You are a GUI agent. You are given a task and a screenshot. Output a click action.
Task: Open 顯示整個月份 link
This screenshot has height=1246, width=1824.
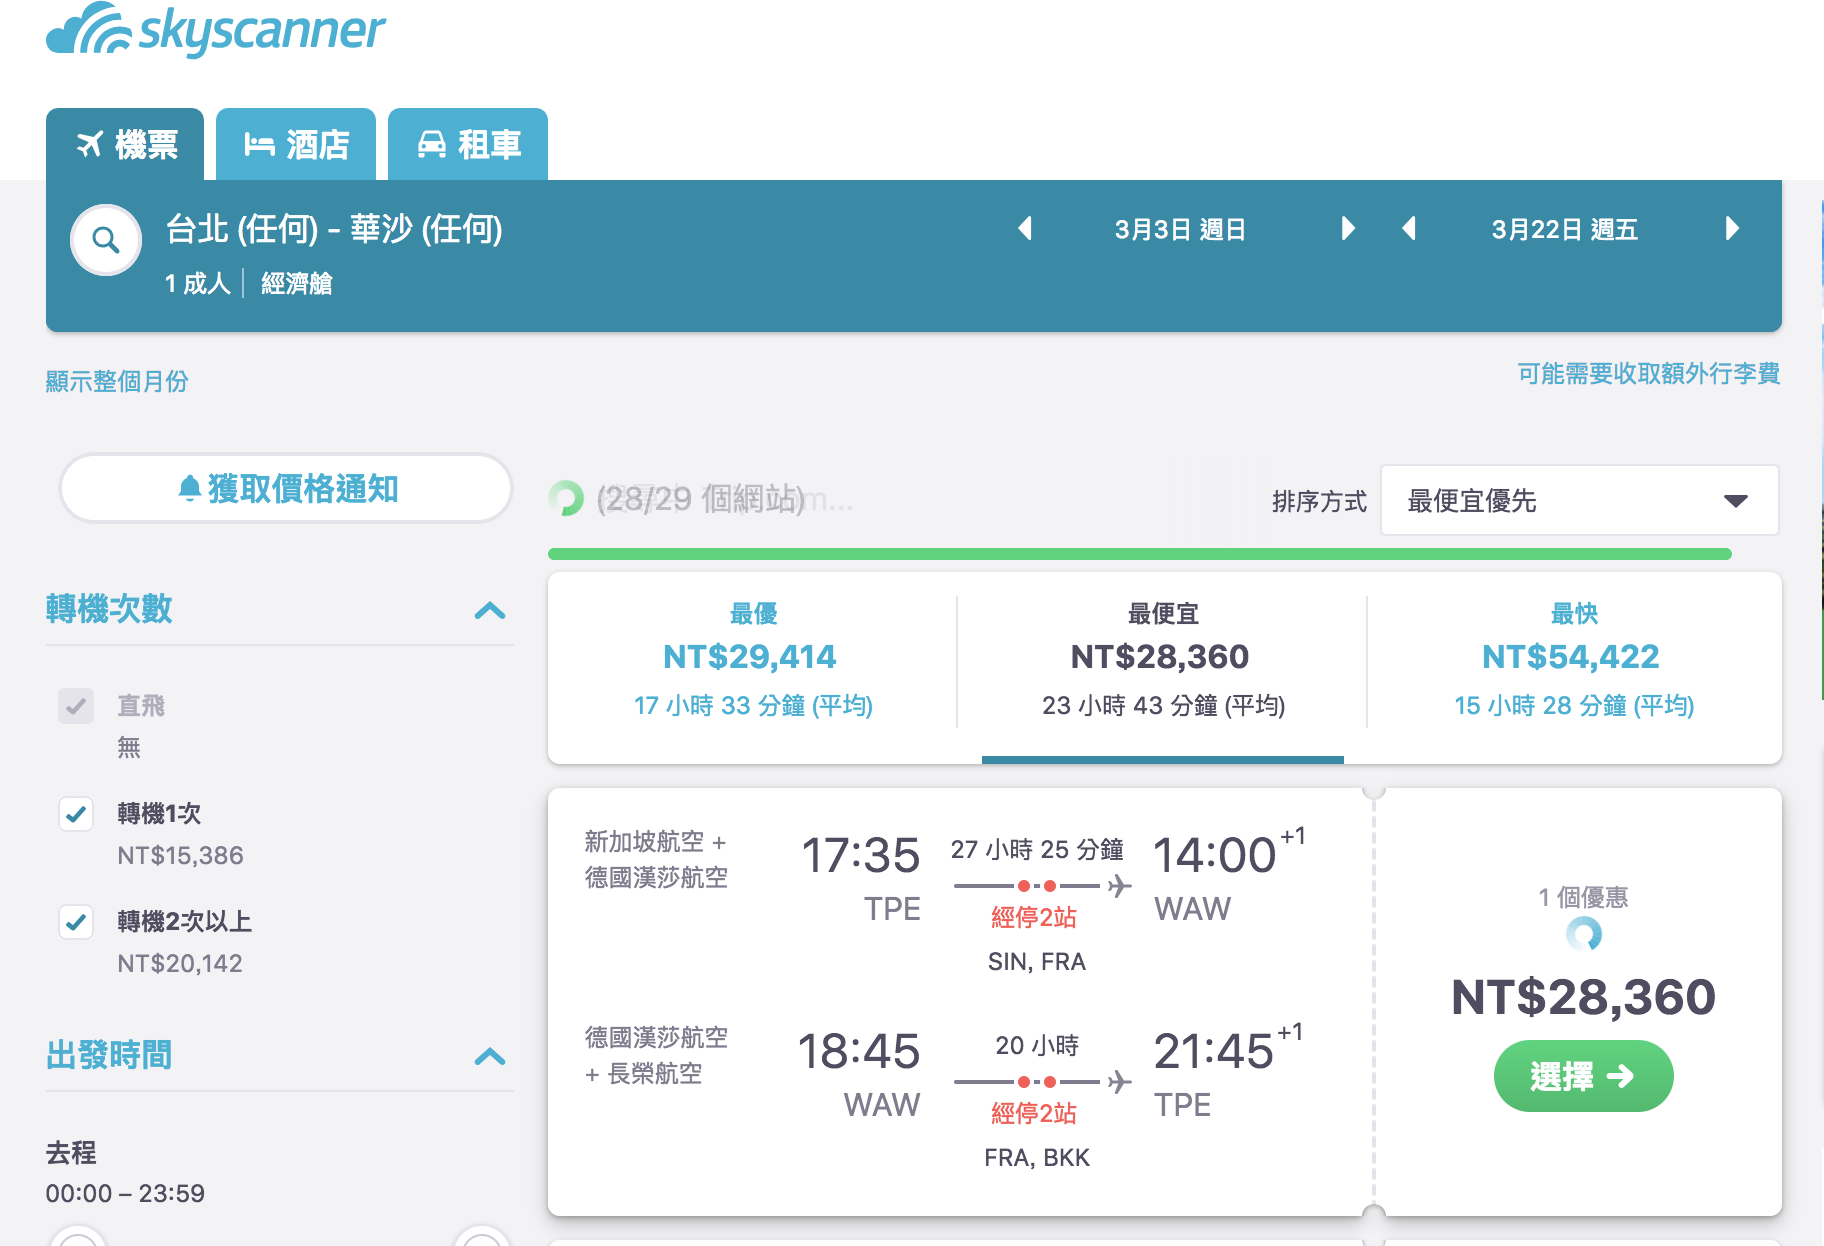coord(117,381)
